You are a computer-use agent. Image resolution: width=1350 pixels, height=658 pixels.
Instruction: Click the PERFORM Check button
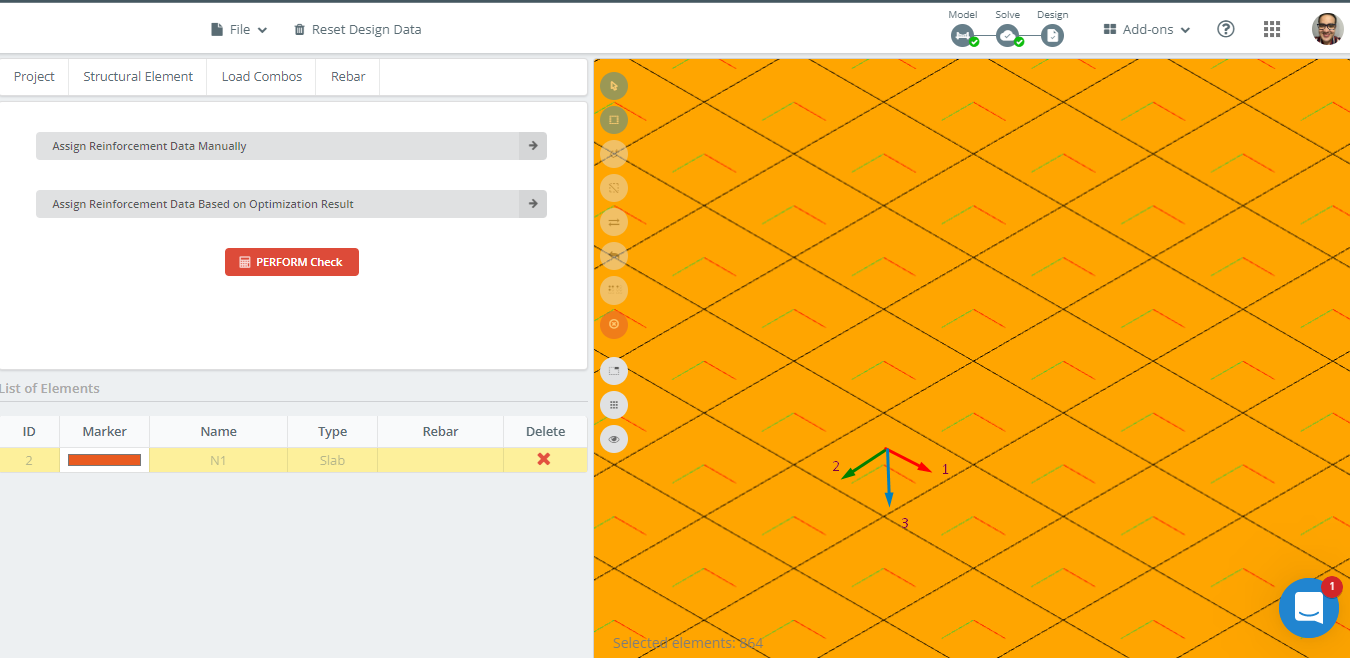click(x=292, y=262)
